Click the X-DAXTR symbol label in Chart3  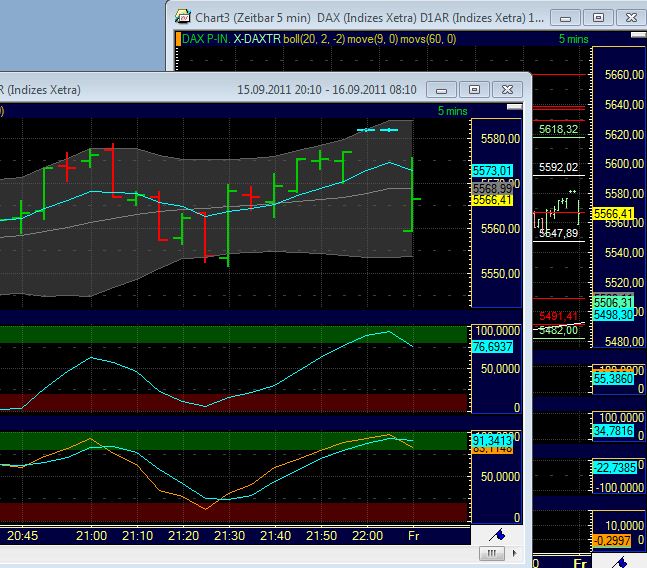[257, 39]
